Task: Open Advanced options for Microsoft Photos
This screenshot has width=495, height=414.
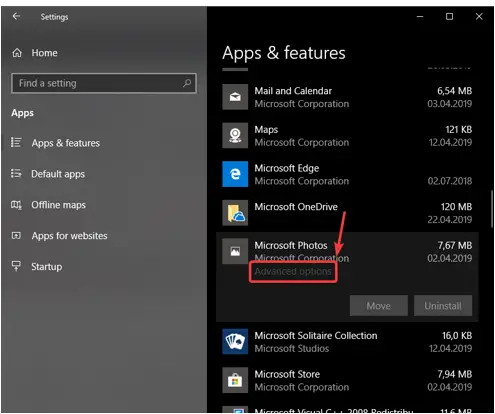Action: [293, 272]
